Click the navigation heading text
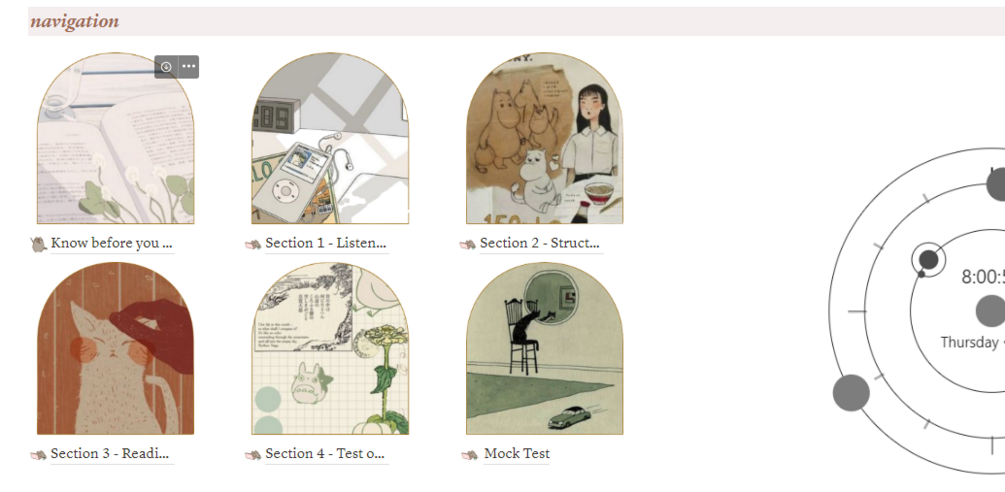The height and width of the screenshot is (492, 1005). (x=74, y=21)
